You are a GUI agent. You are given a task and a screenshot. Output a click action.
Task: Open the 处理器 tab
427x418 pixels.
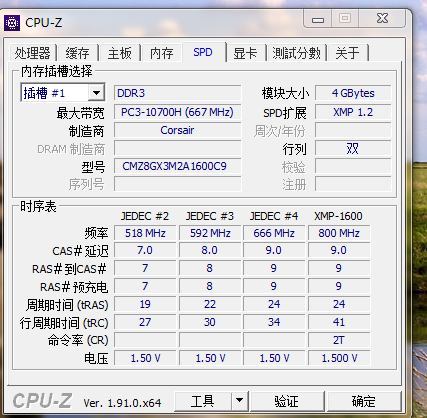pyautogui.click(x=32, y=53)
